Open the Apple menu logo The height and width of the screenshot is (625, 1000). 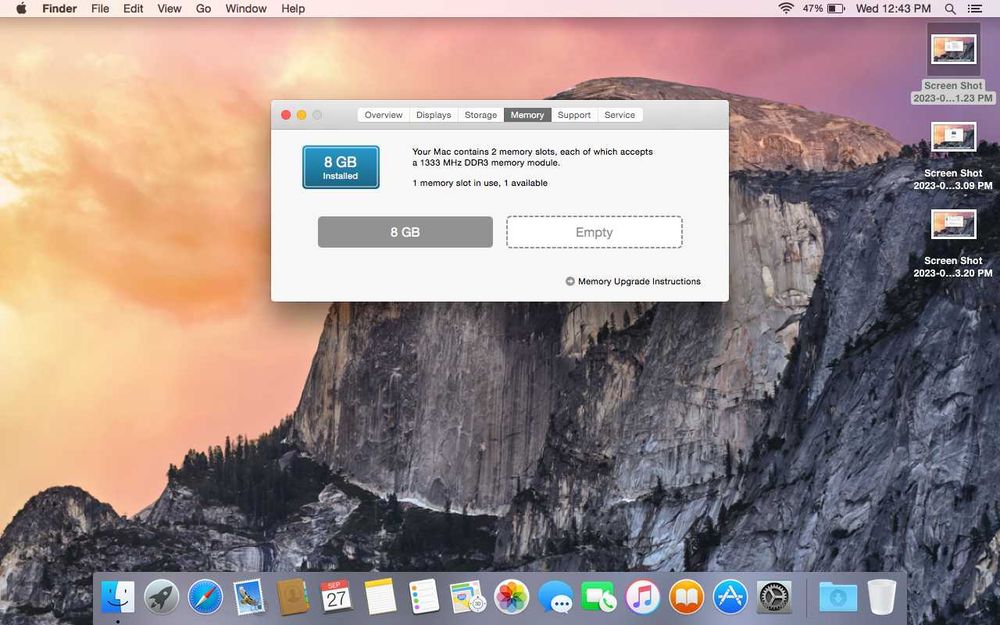click(x=21, y=8)
